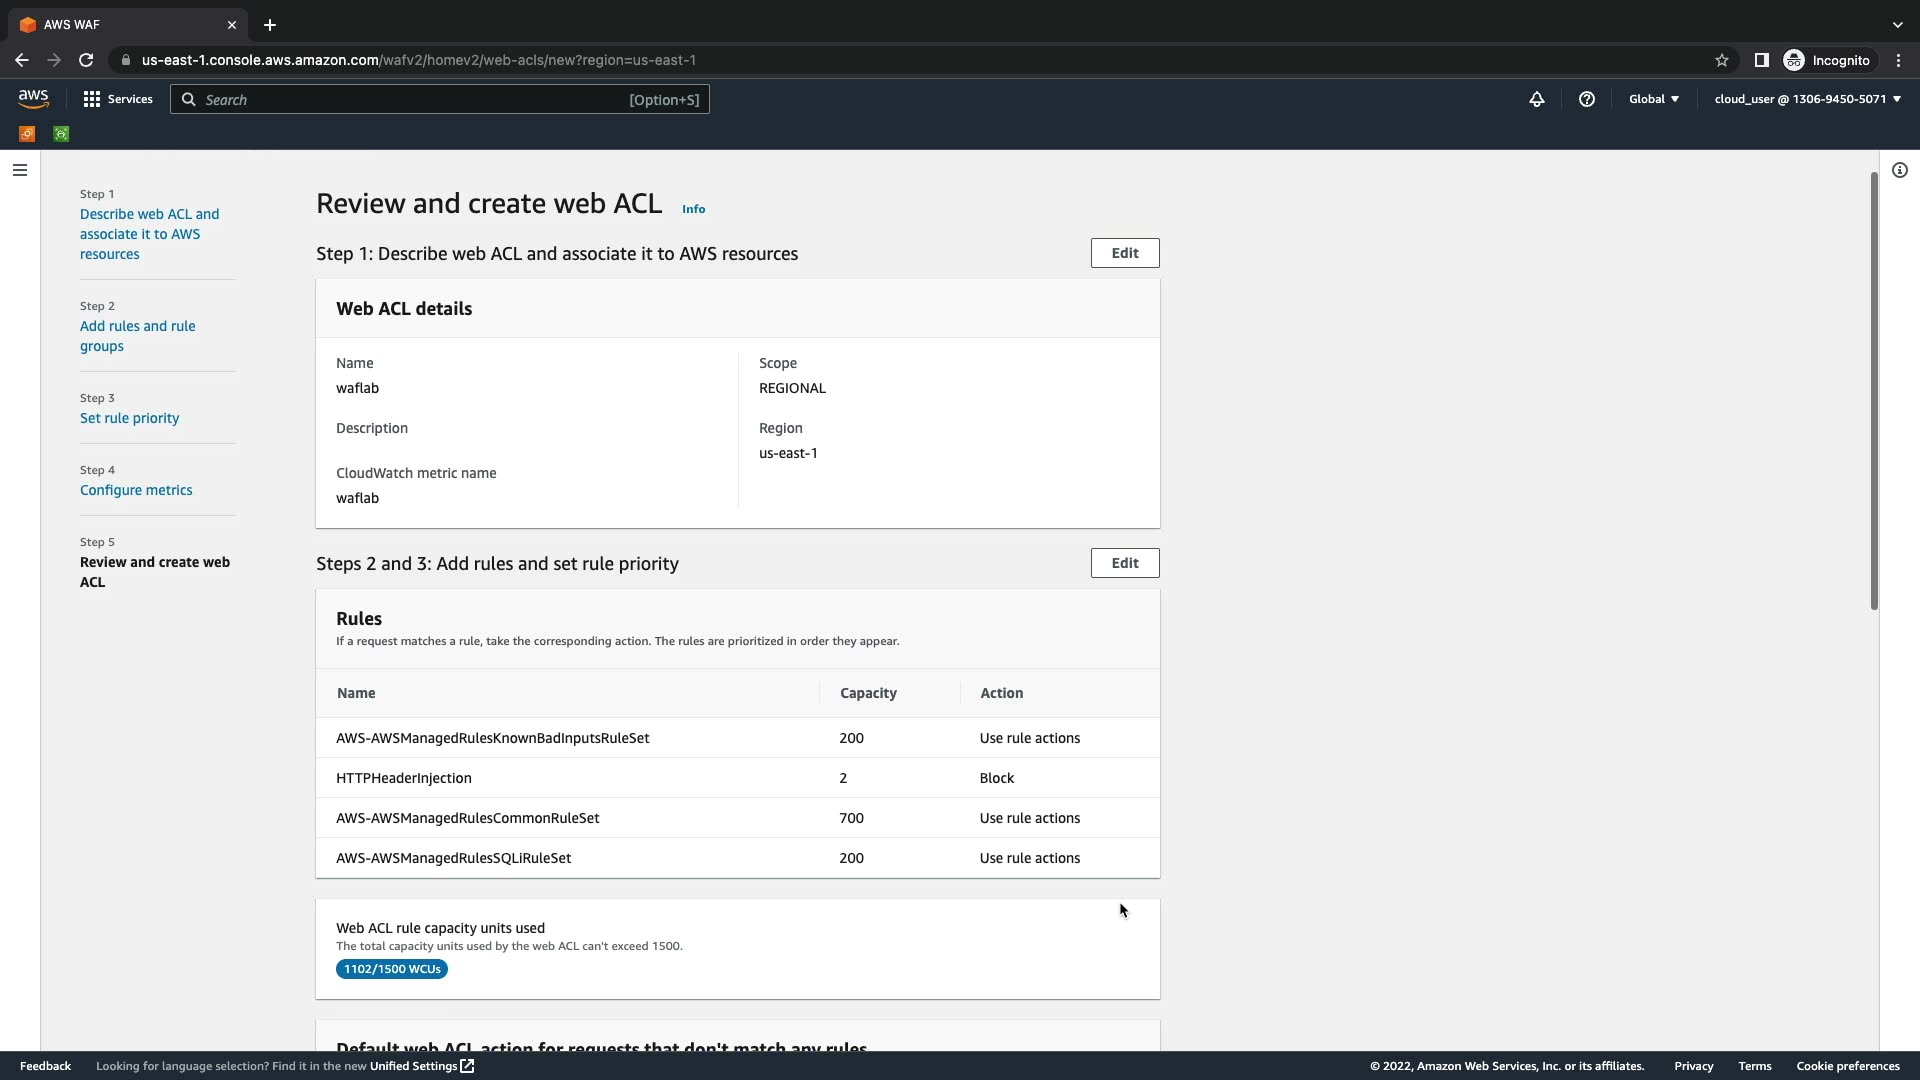Open the help question mark icon

click(1587, 99)
